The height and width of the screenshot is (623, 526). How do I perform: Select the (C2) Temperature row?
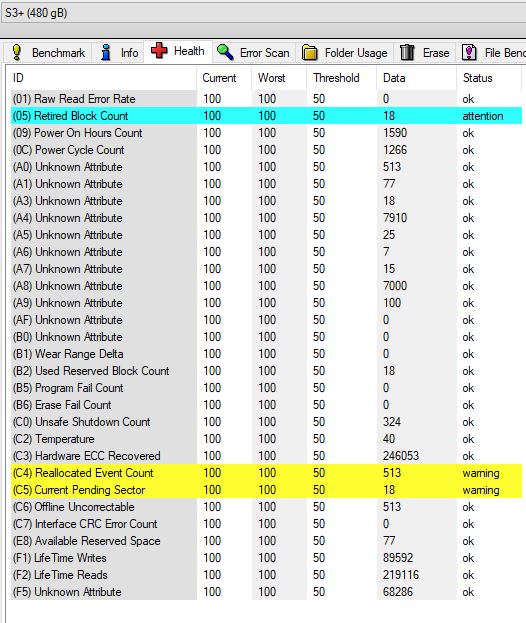[x=266, y=439]
